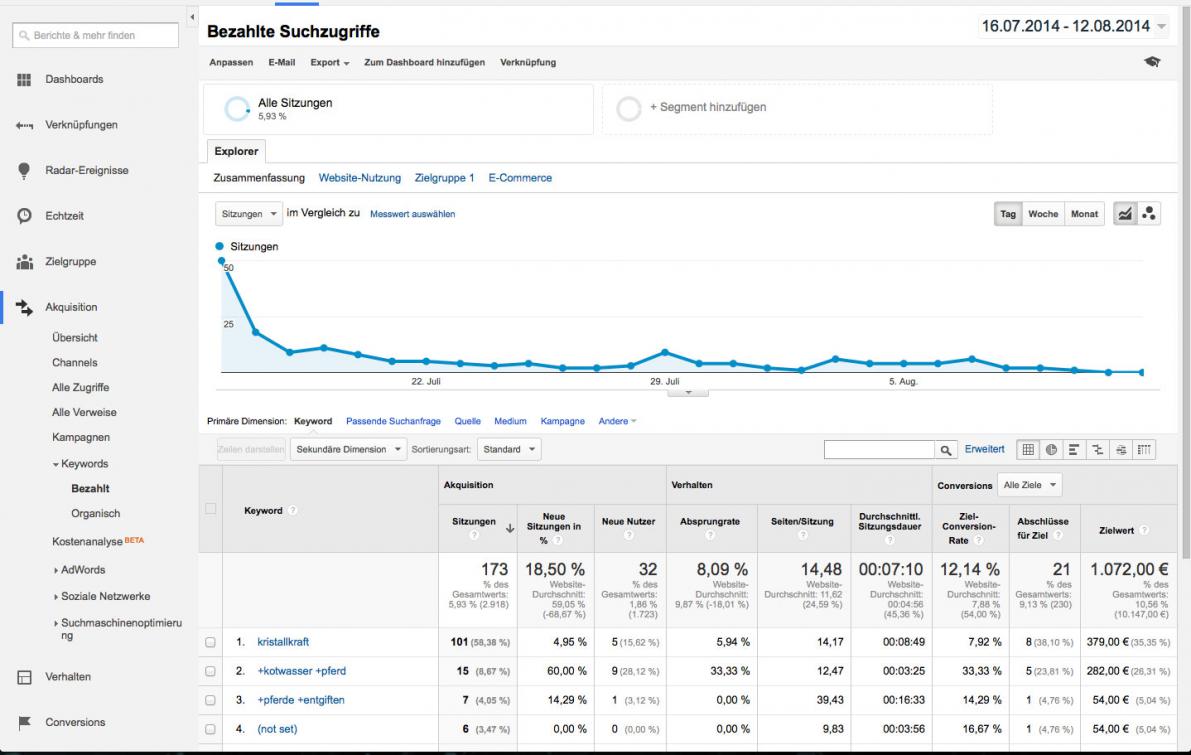Select the performance bar view icon
The width and height of the screenshot is (1191, 755).
[x=1074, y=450]
